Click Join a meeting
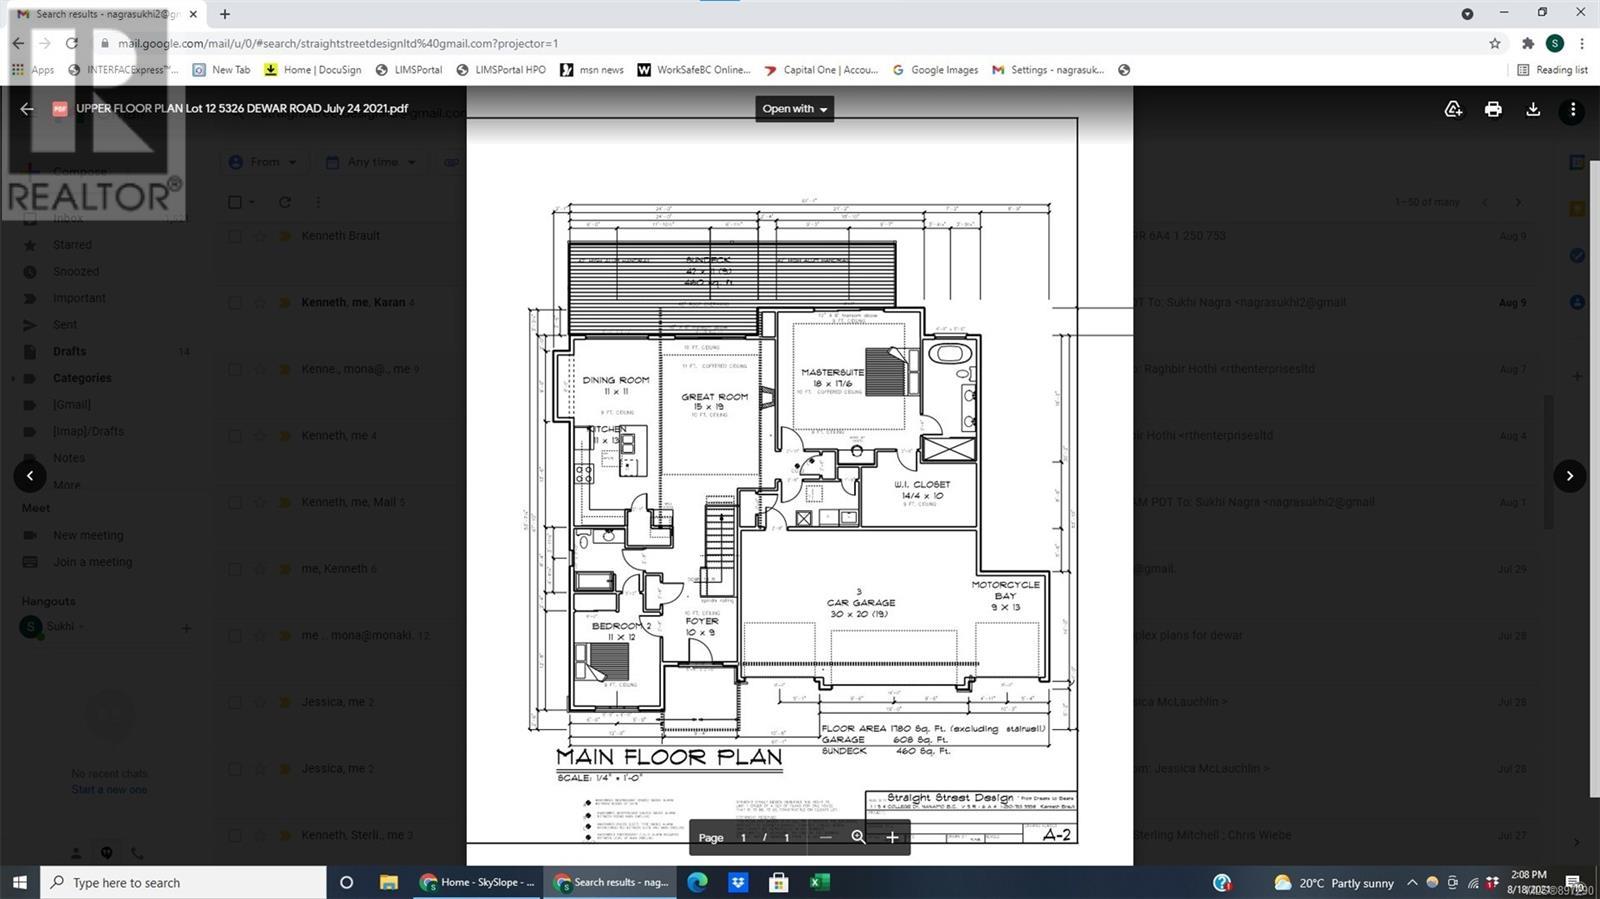Image resolution: width=1600 pixels, height=899 pixels. pyautogui.click(x=92, y=562)
